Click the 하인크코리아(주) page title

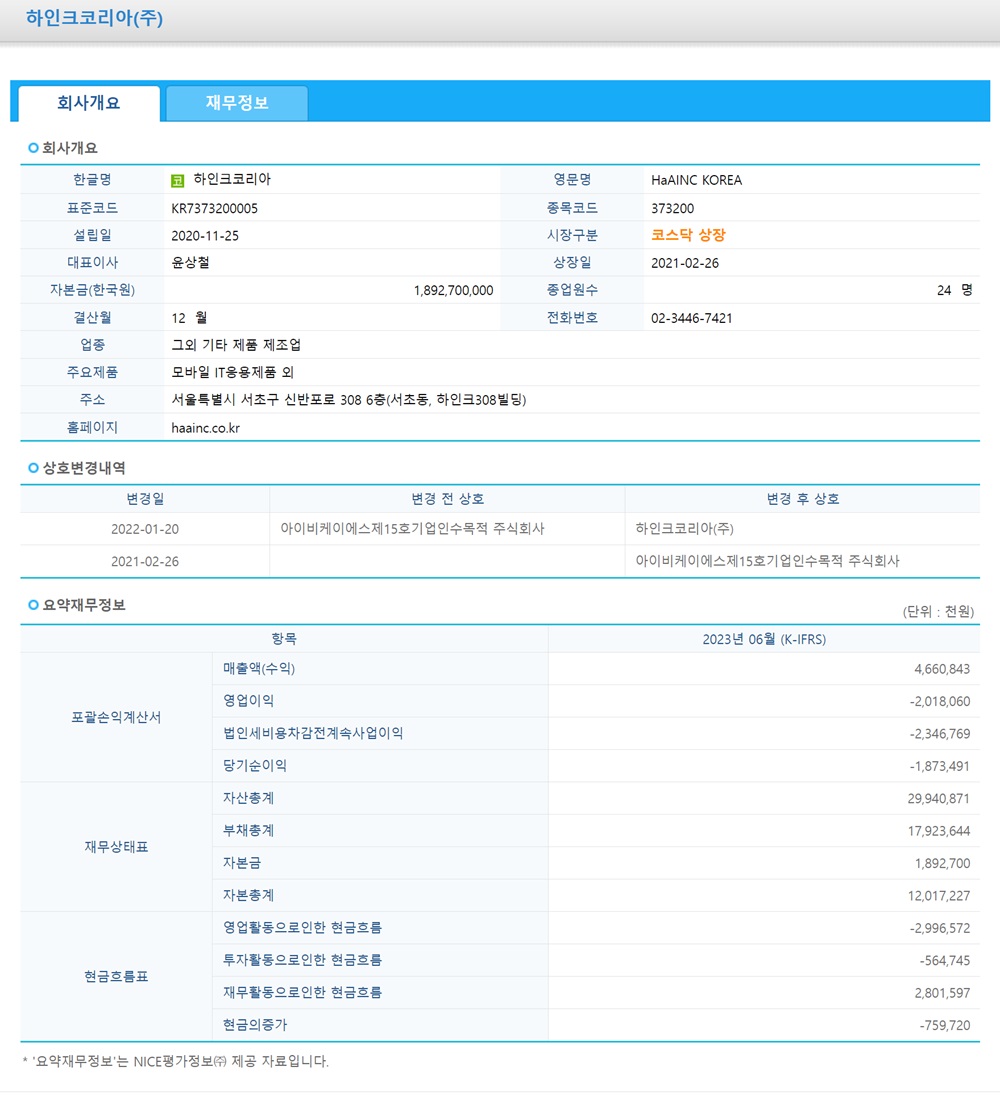tap(94, 18)
